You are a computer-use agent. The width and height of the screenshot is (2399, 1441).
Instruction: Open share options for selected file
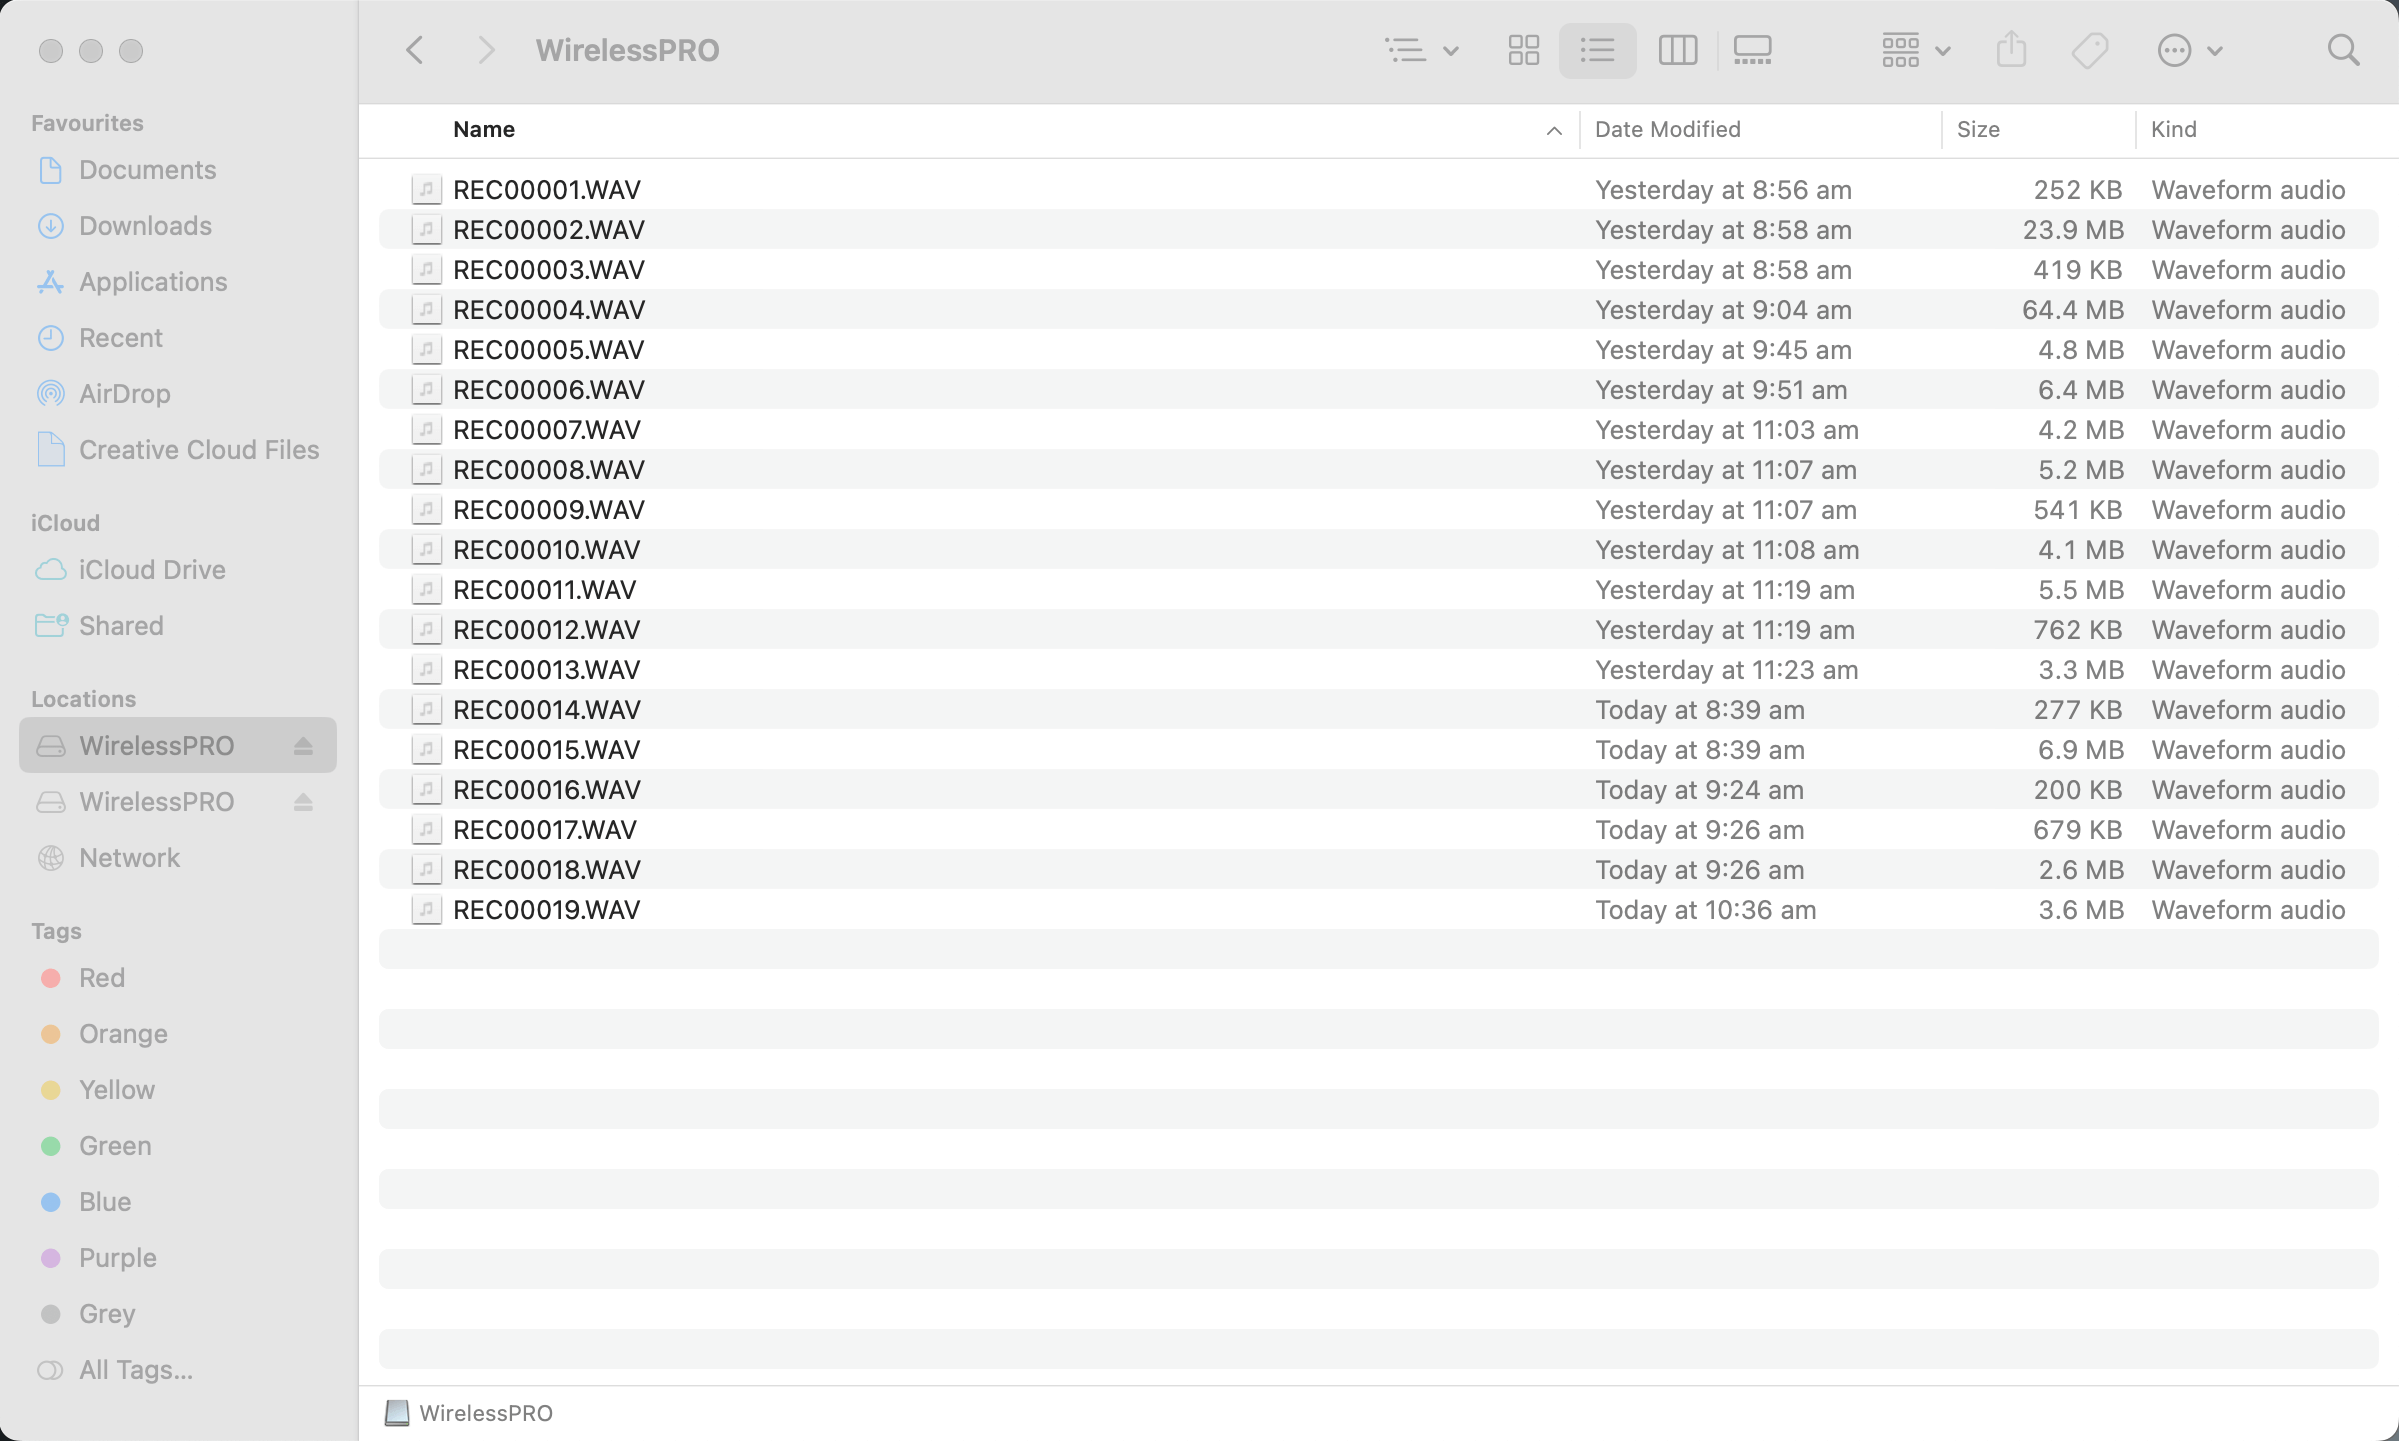[2012, 50]
